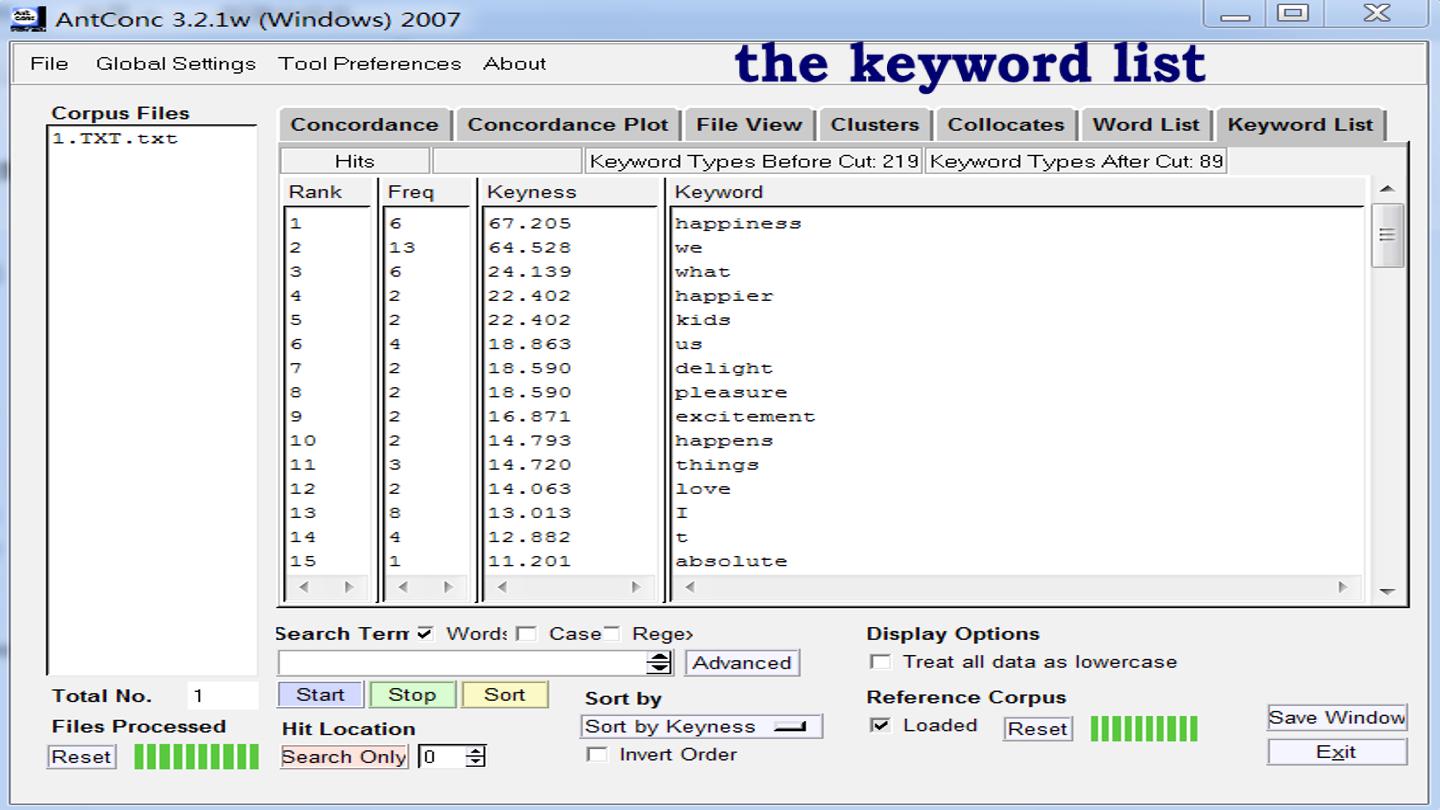Open the File menu
The width and height of the screenshot is (1440, 810).
pyautogui.click(x=49, y=64)
